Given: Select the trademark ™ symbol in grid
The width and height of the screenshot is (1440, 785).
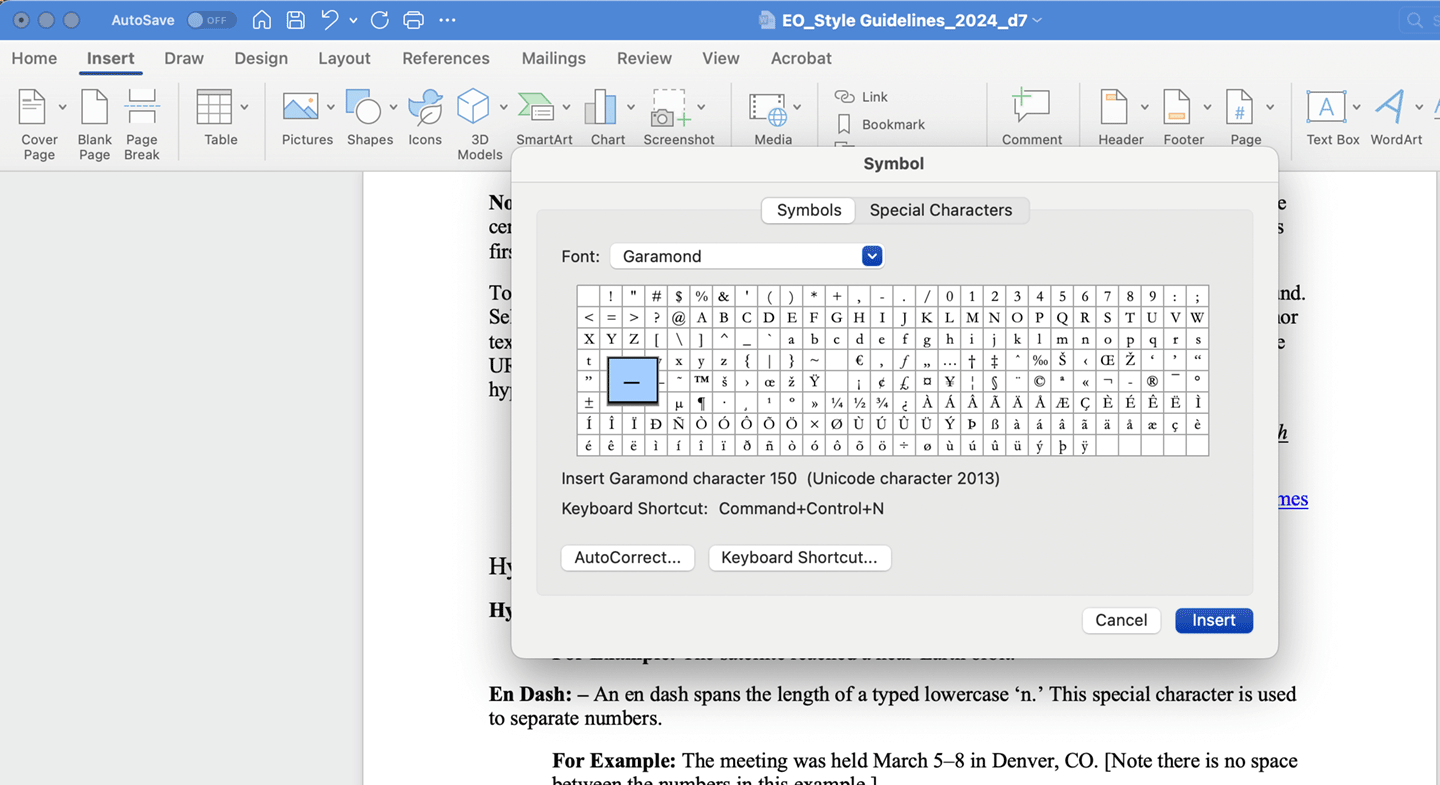Looking at the screenshot, I should pyautogui.click(x=701, y=381).
